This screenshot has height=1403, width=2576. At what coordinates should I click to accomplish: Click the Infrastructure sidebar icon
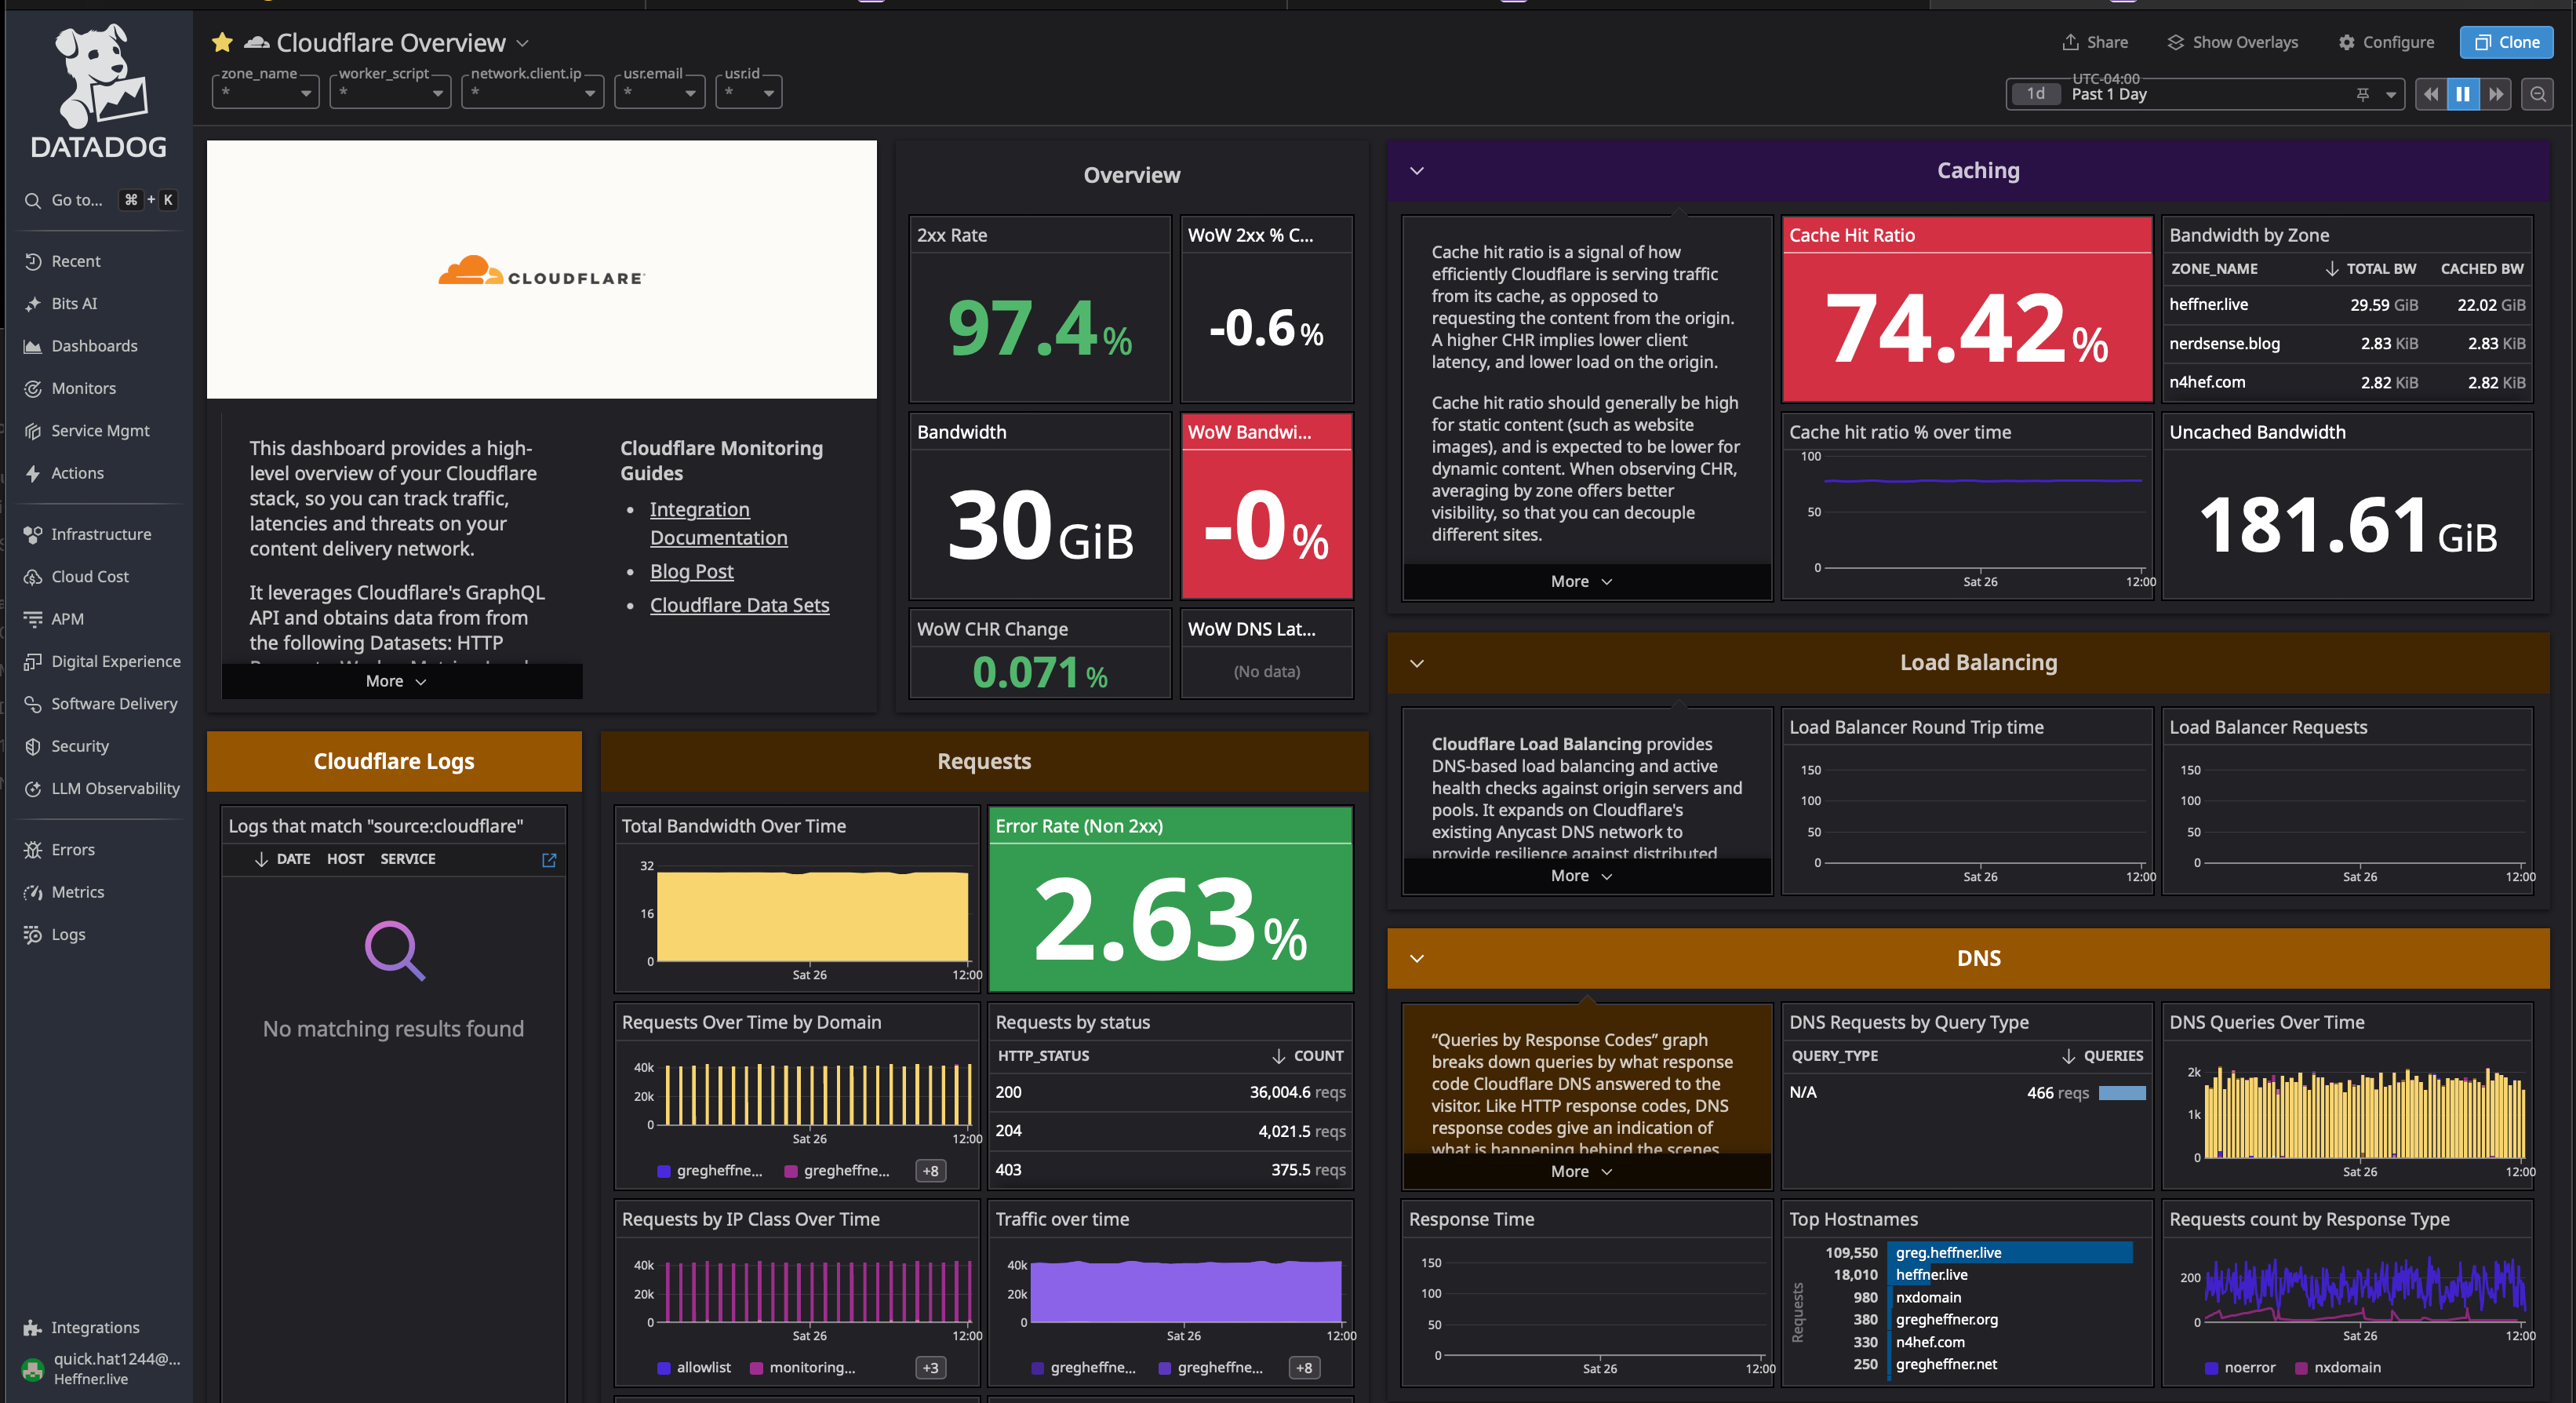[33, 535]
